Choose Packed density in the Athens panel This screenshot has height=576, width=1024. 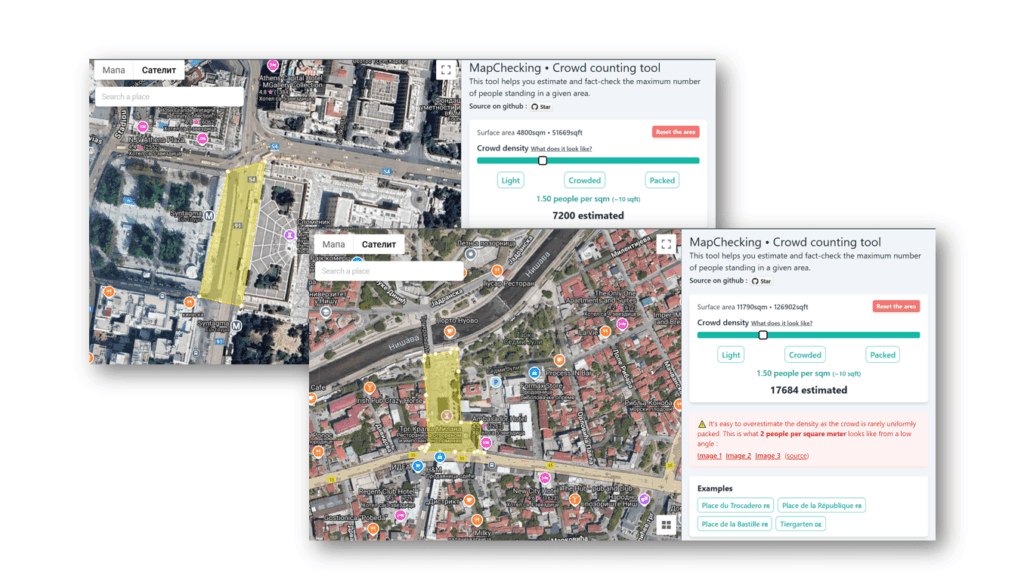[x=662, y=180]
